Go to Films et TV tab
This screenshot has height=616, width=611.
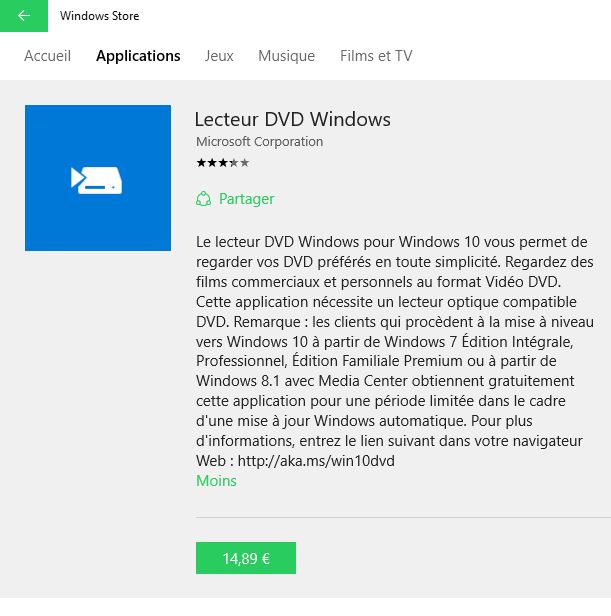pos(376,56)
